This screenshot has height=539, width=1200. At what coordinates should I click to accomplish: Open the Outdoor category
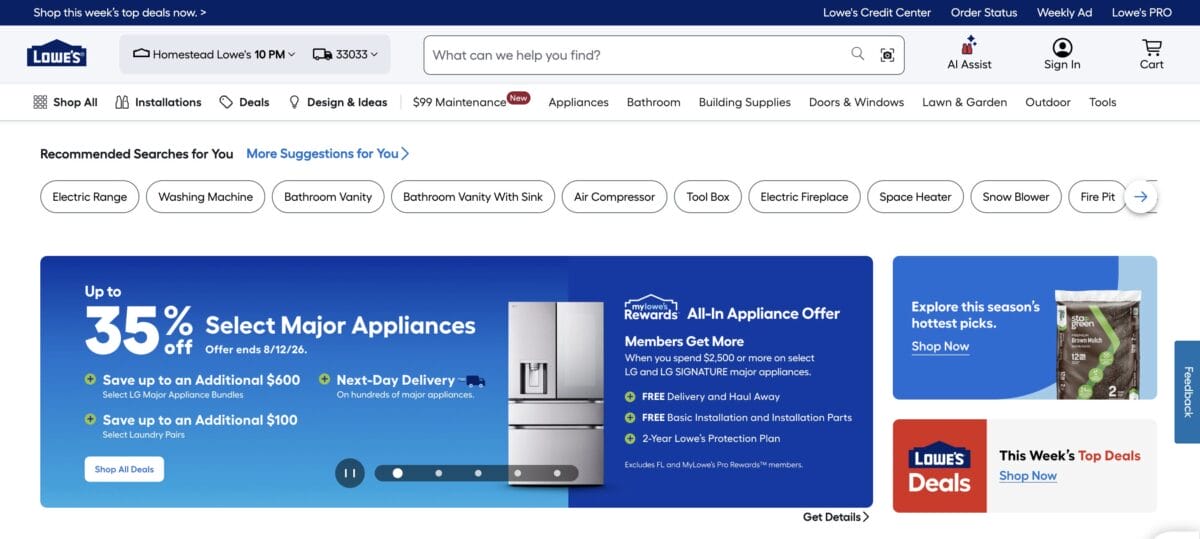coord(1048,102)
